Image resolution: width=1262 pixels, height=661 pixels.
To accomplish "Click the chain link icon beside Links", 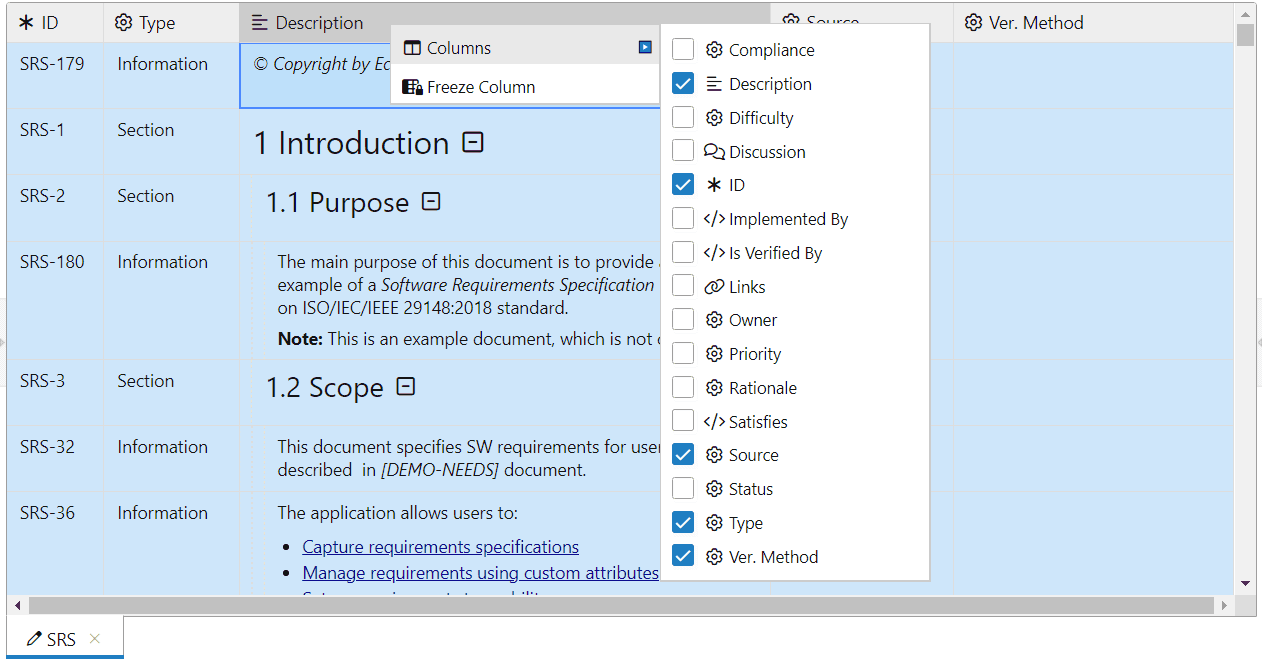I will [714, 287].
